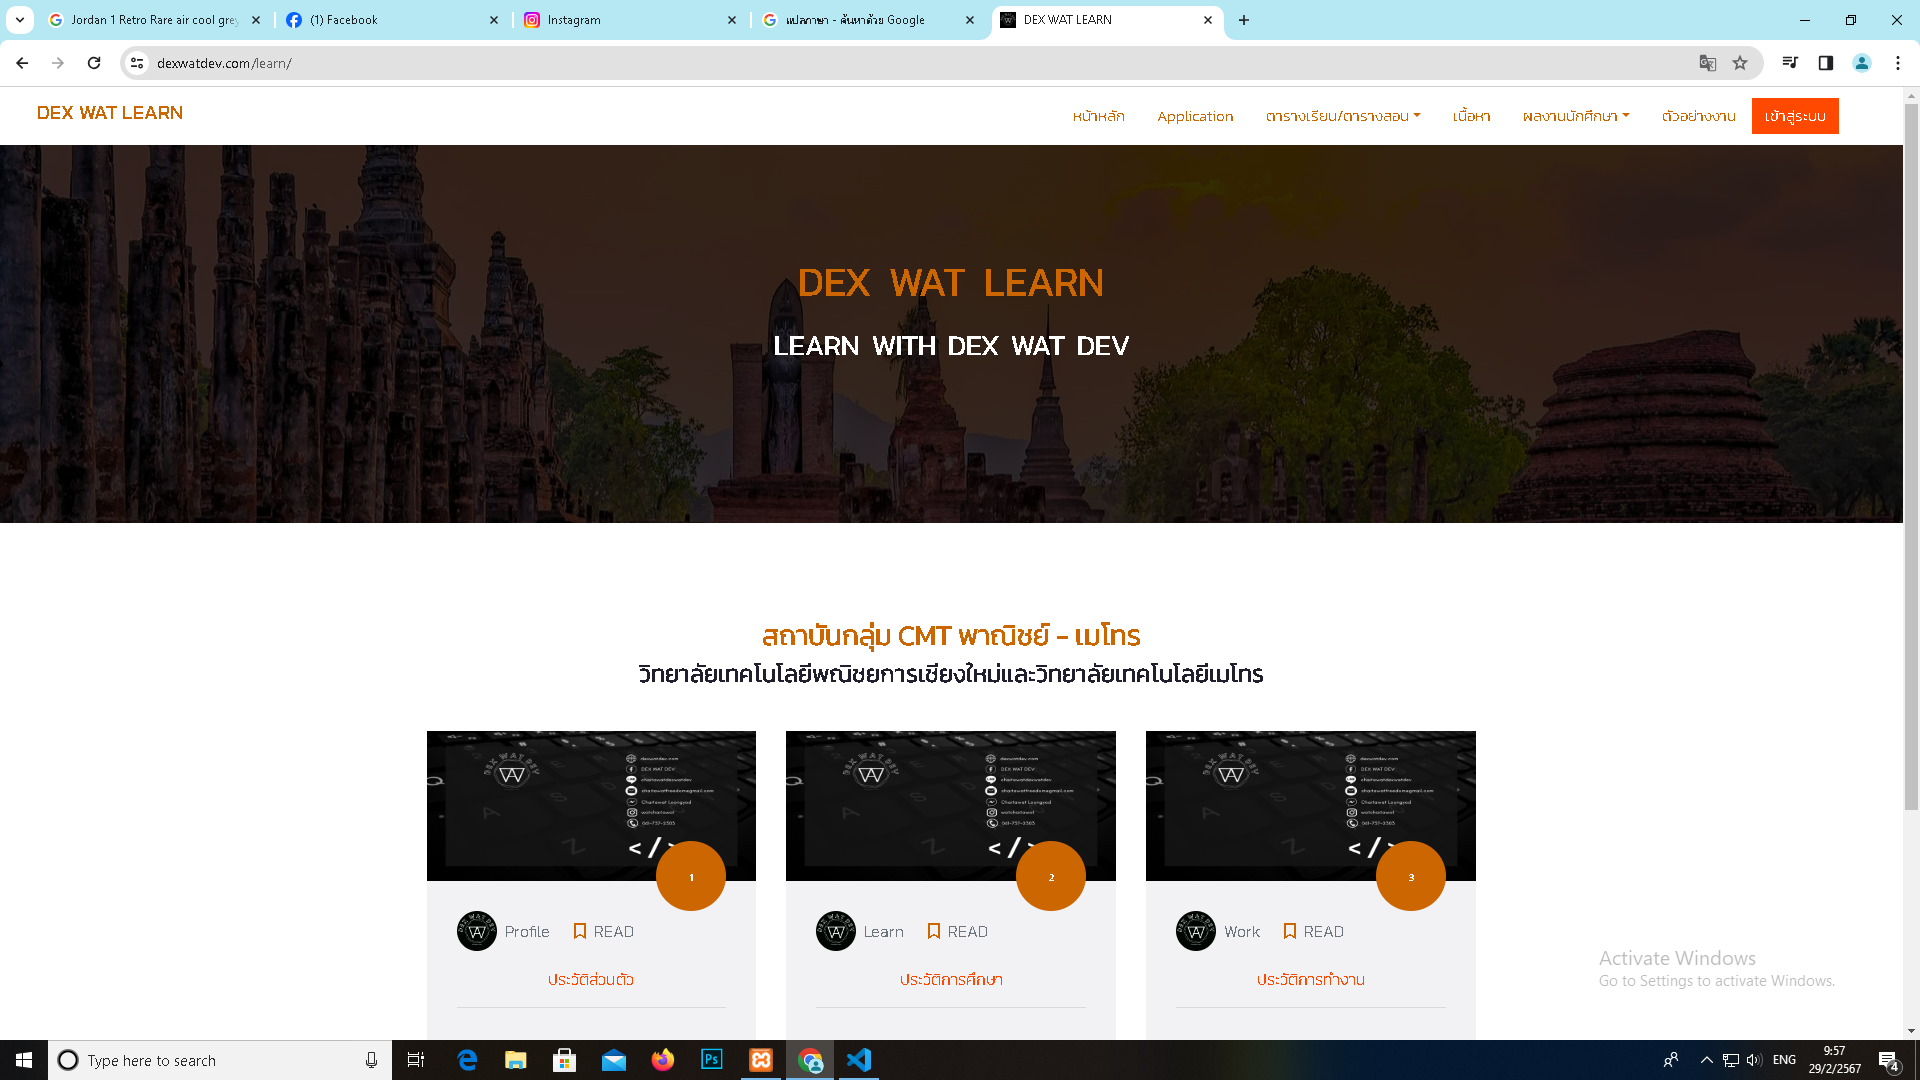Image resolution: width=1920 pixels, height=1080 pixels.
Task: Open the Application nav link
Action: coord(1195,116)
